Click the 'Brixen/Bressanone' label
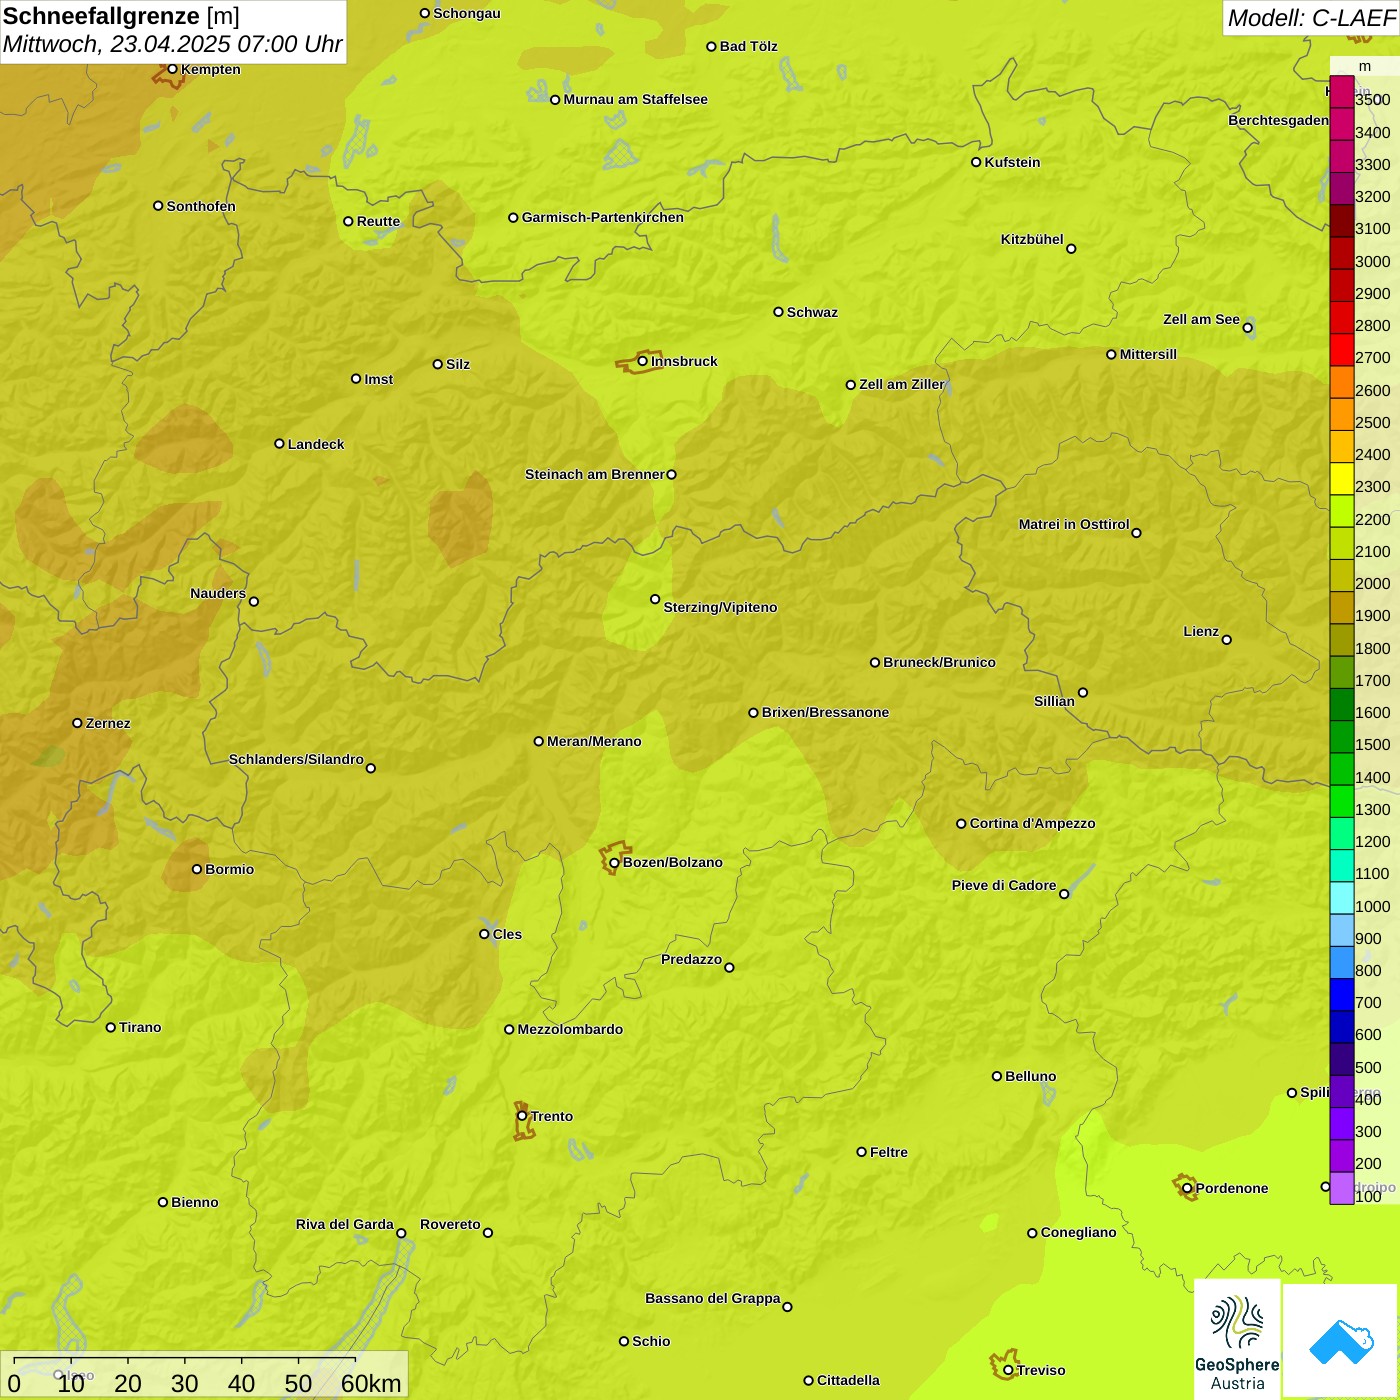 click(825, 712)
